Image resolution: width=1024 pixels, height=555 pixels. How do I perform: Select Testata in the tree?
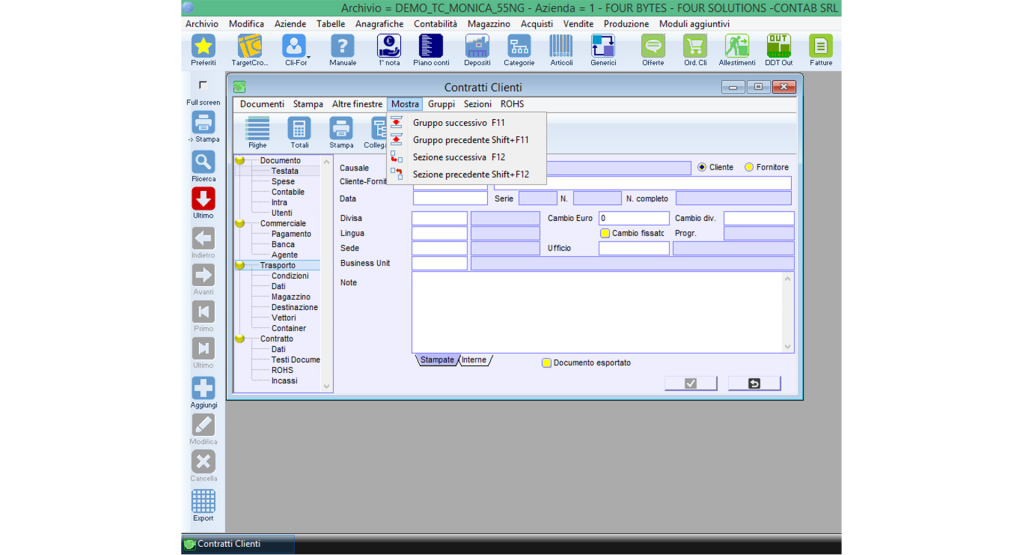point(285,171)
